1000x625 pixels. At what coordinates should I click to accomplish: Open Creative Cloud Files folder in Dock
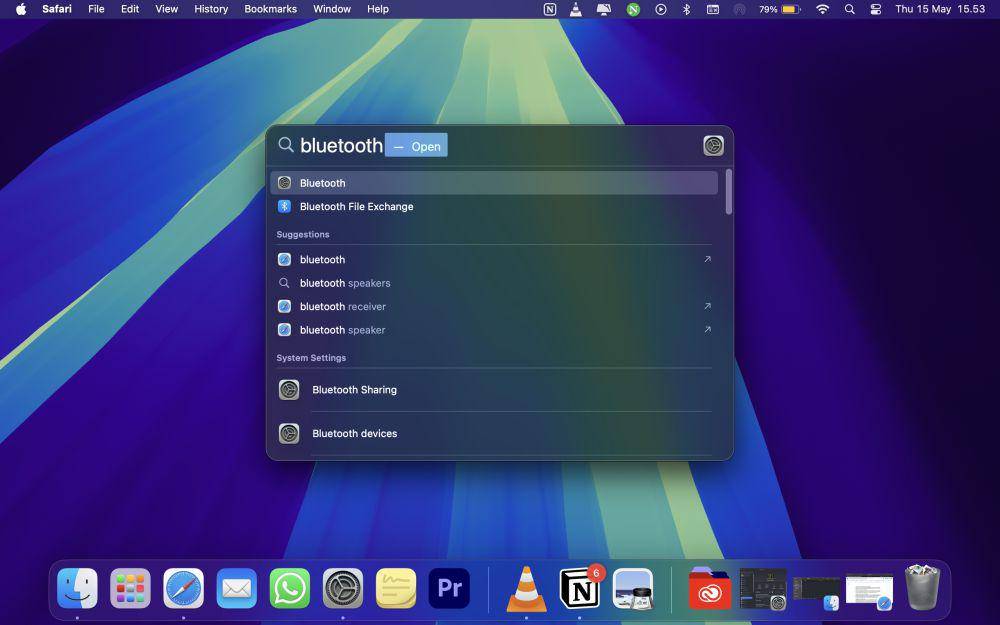point(710,588)
